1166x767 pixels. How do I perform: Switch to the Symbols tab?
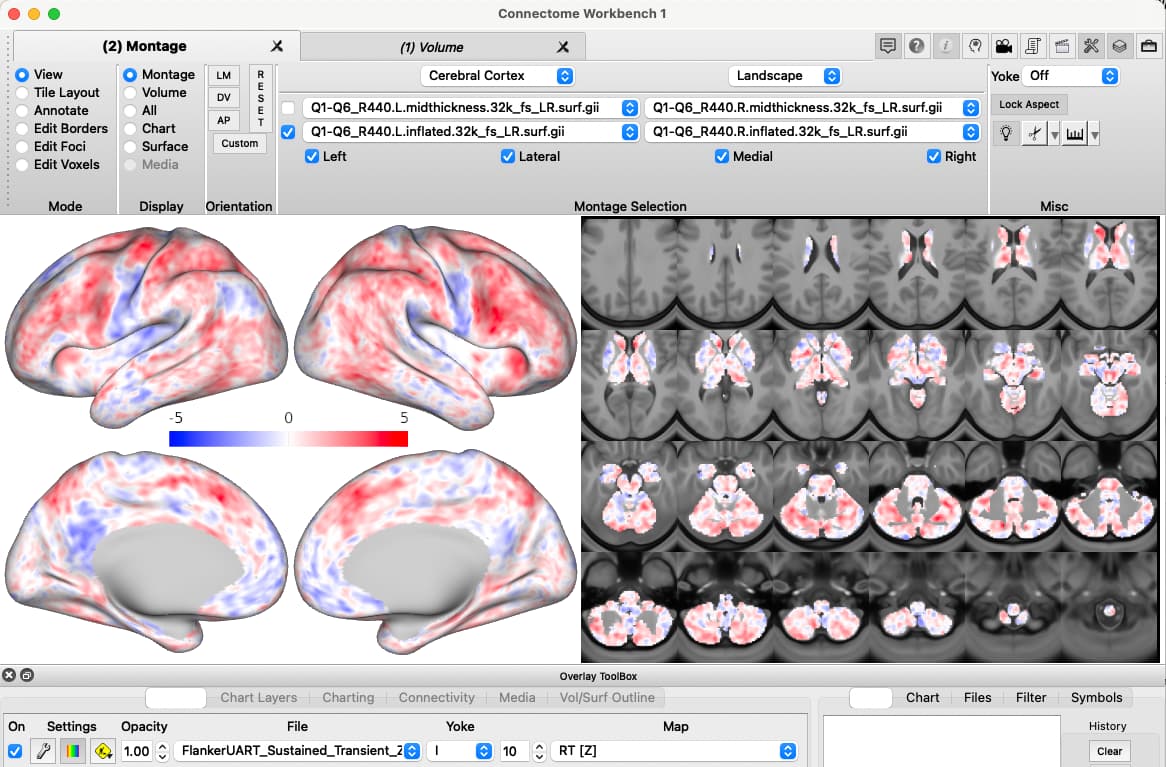tap(1096, 697)
